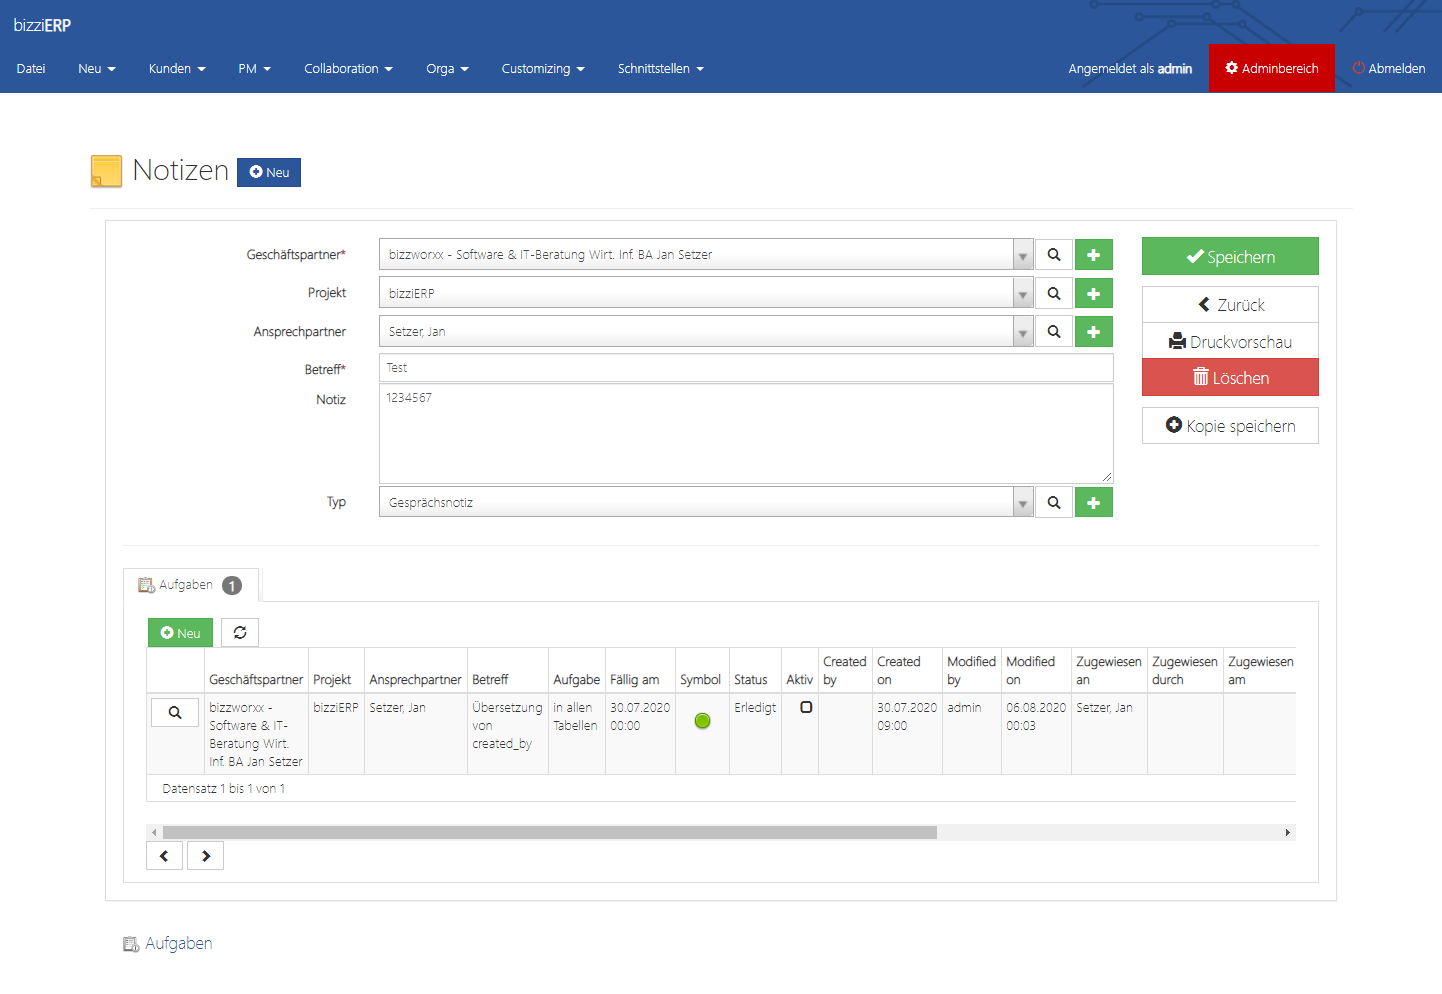The height and width of the screenshot is (994, 1442).
Task: Click the search icon next to Geschäftspartner
Action: pos(1054,255)
